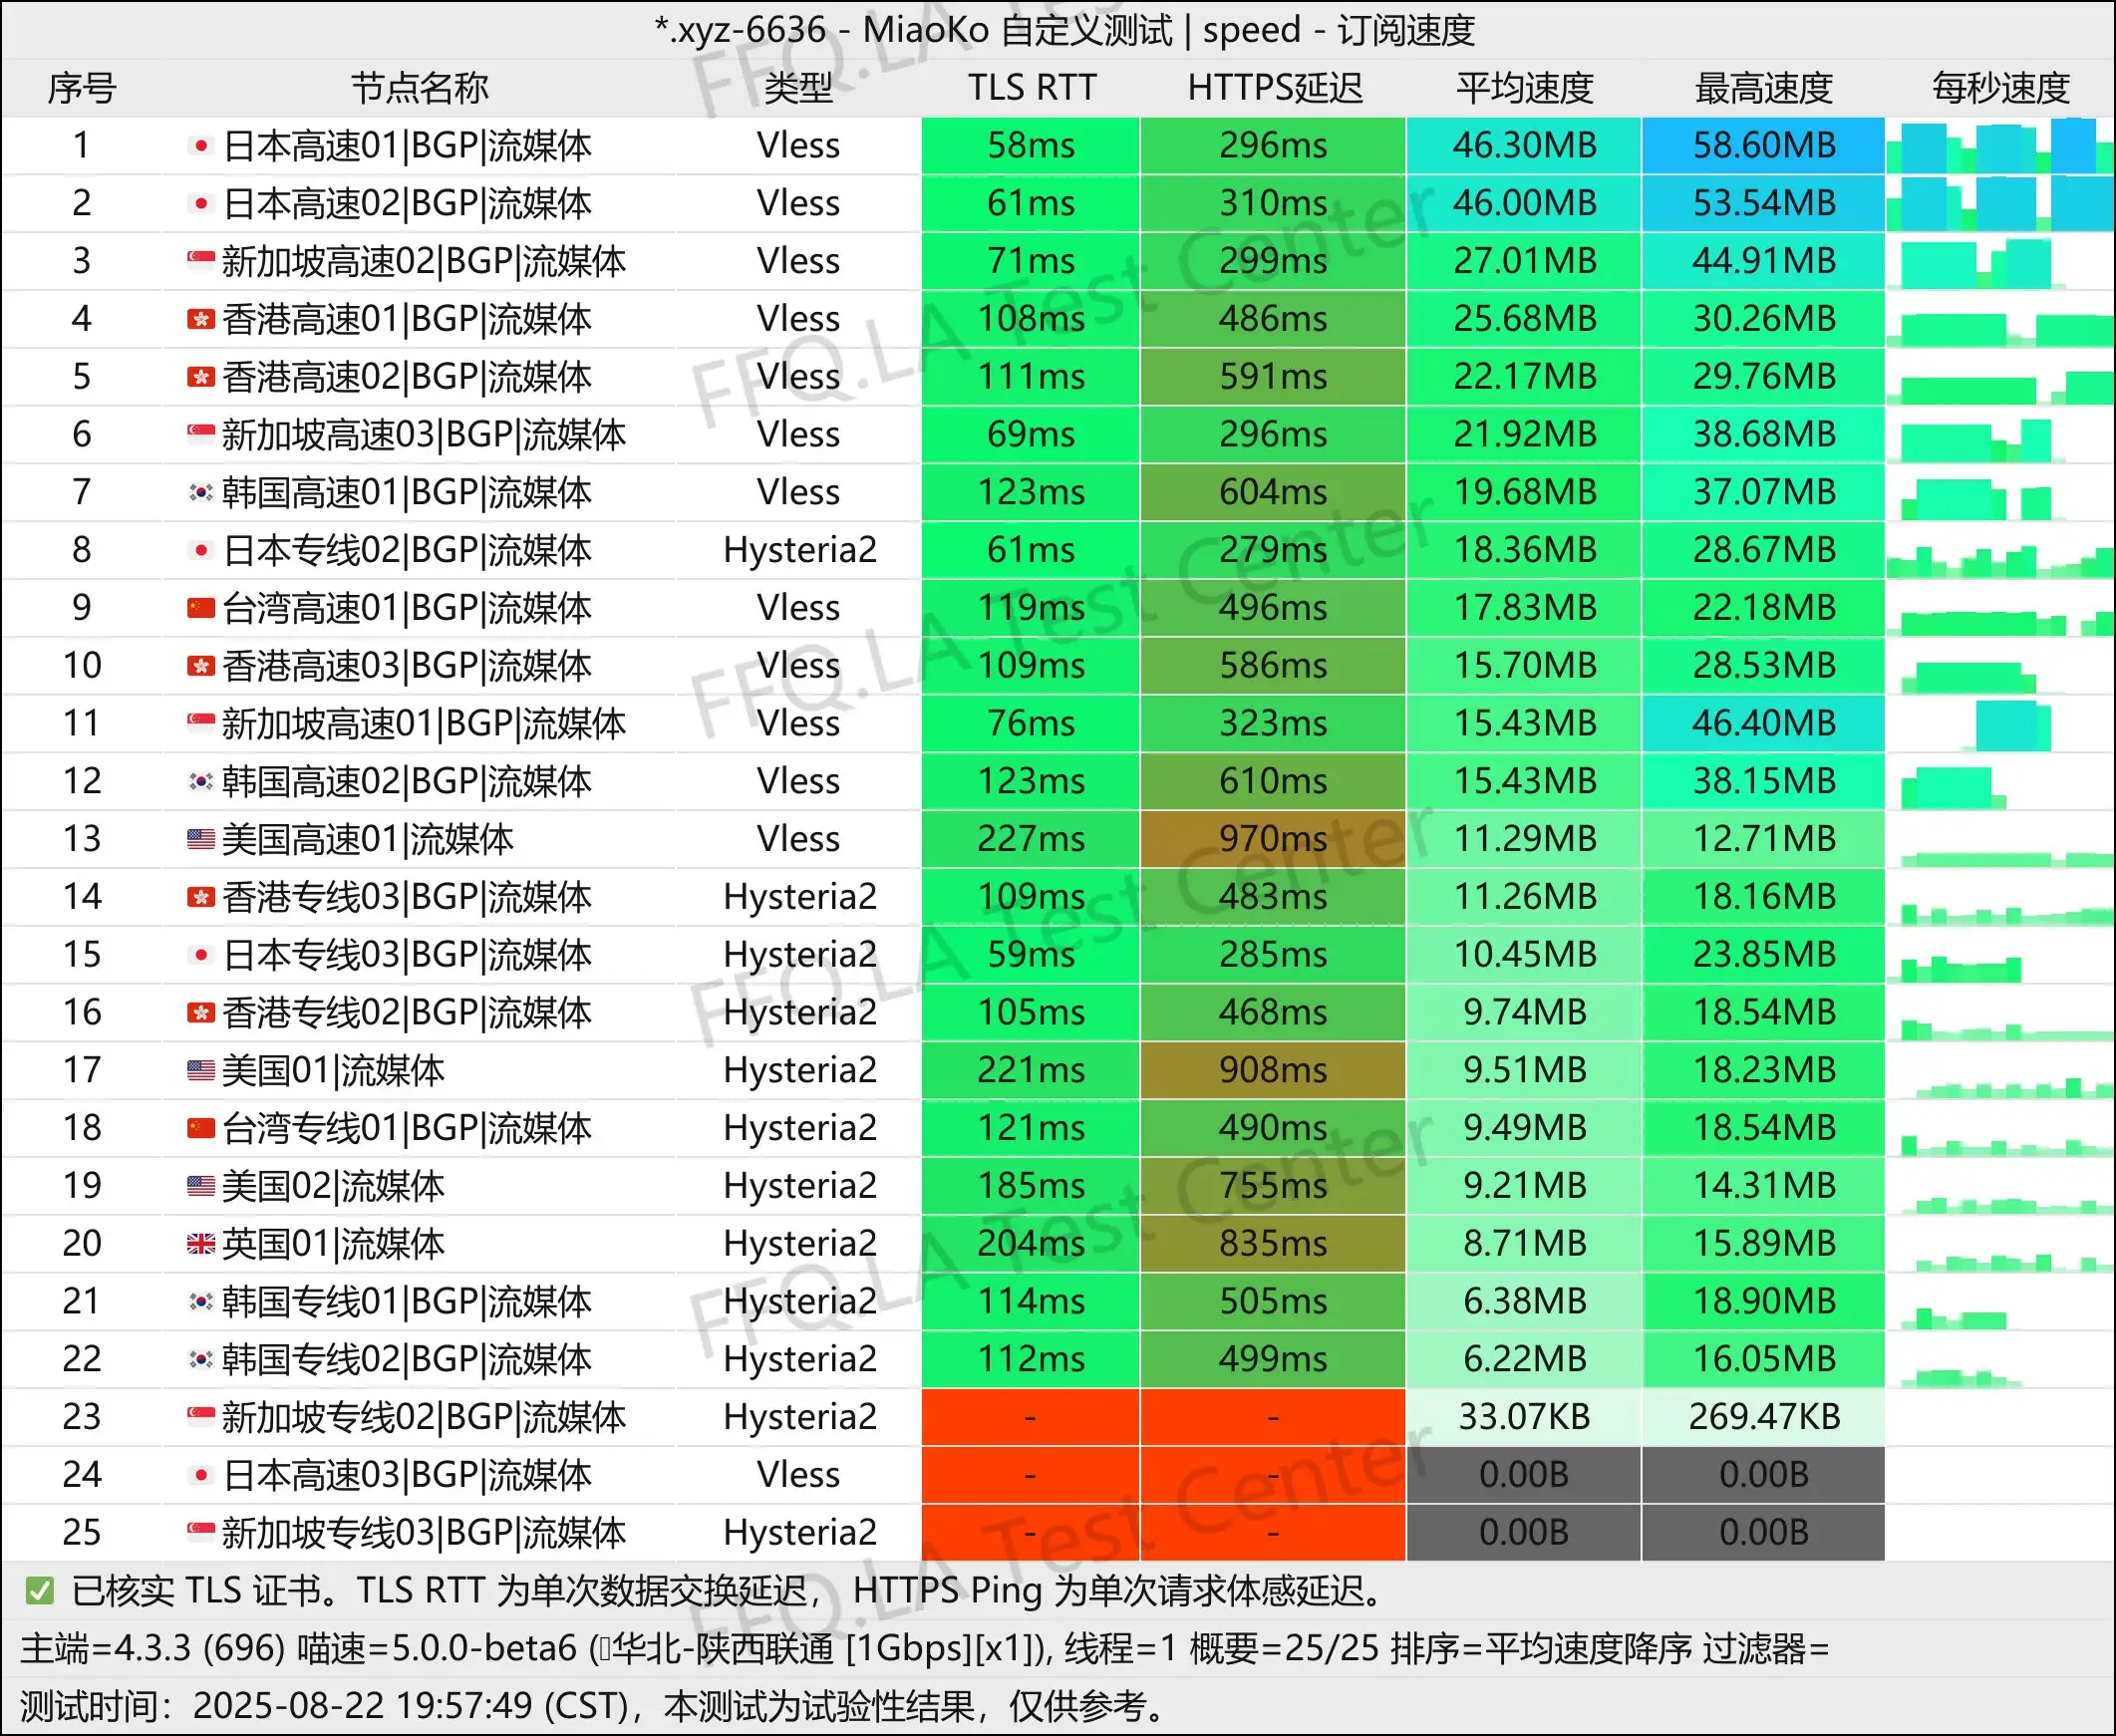
Task: Click the Japan flag beside 日本专线03
Action: [201, 955]
